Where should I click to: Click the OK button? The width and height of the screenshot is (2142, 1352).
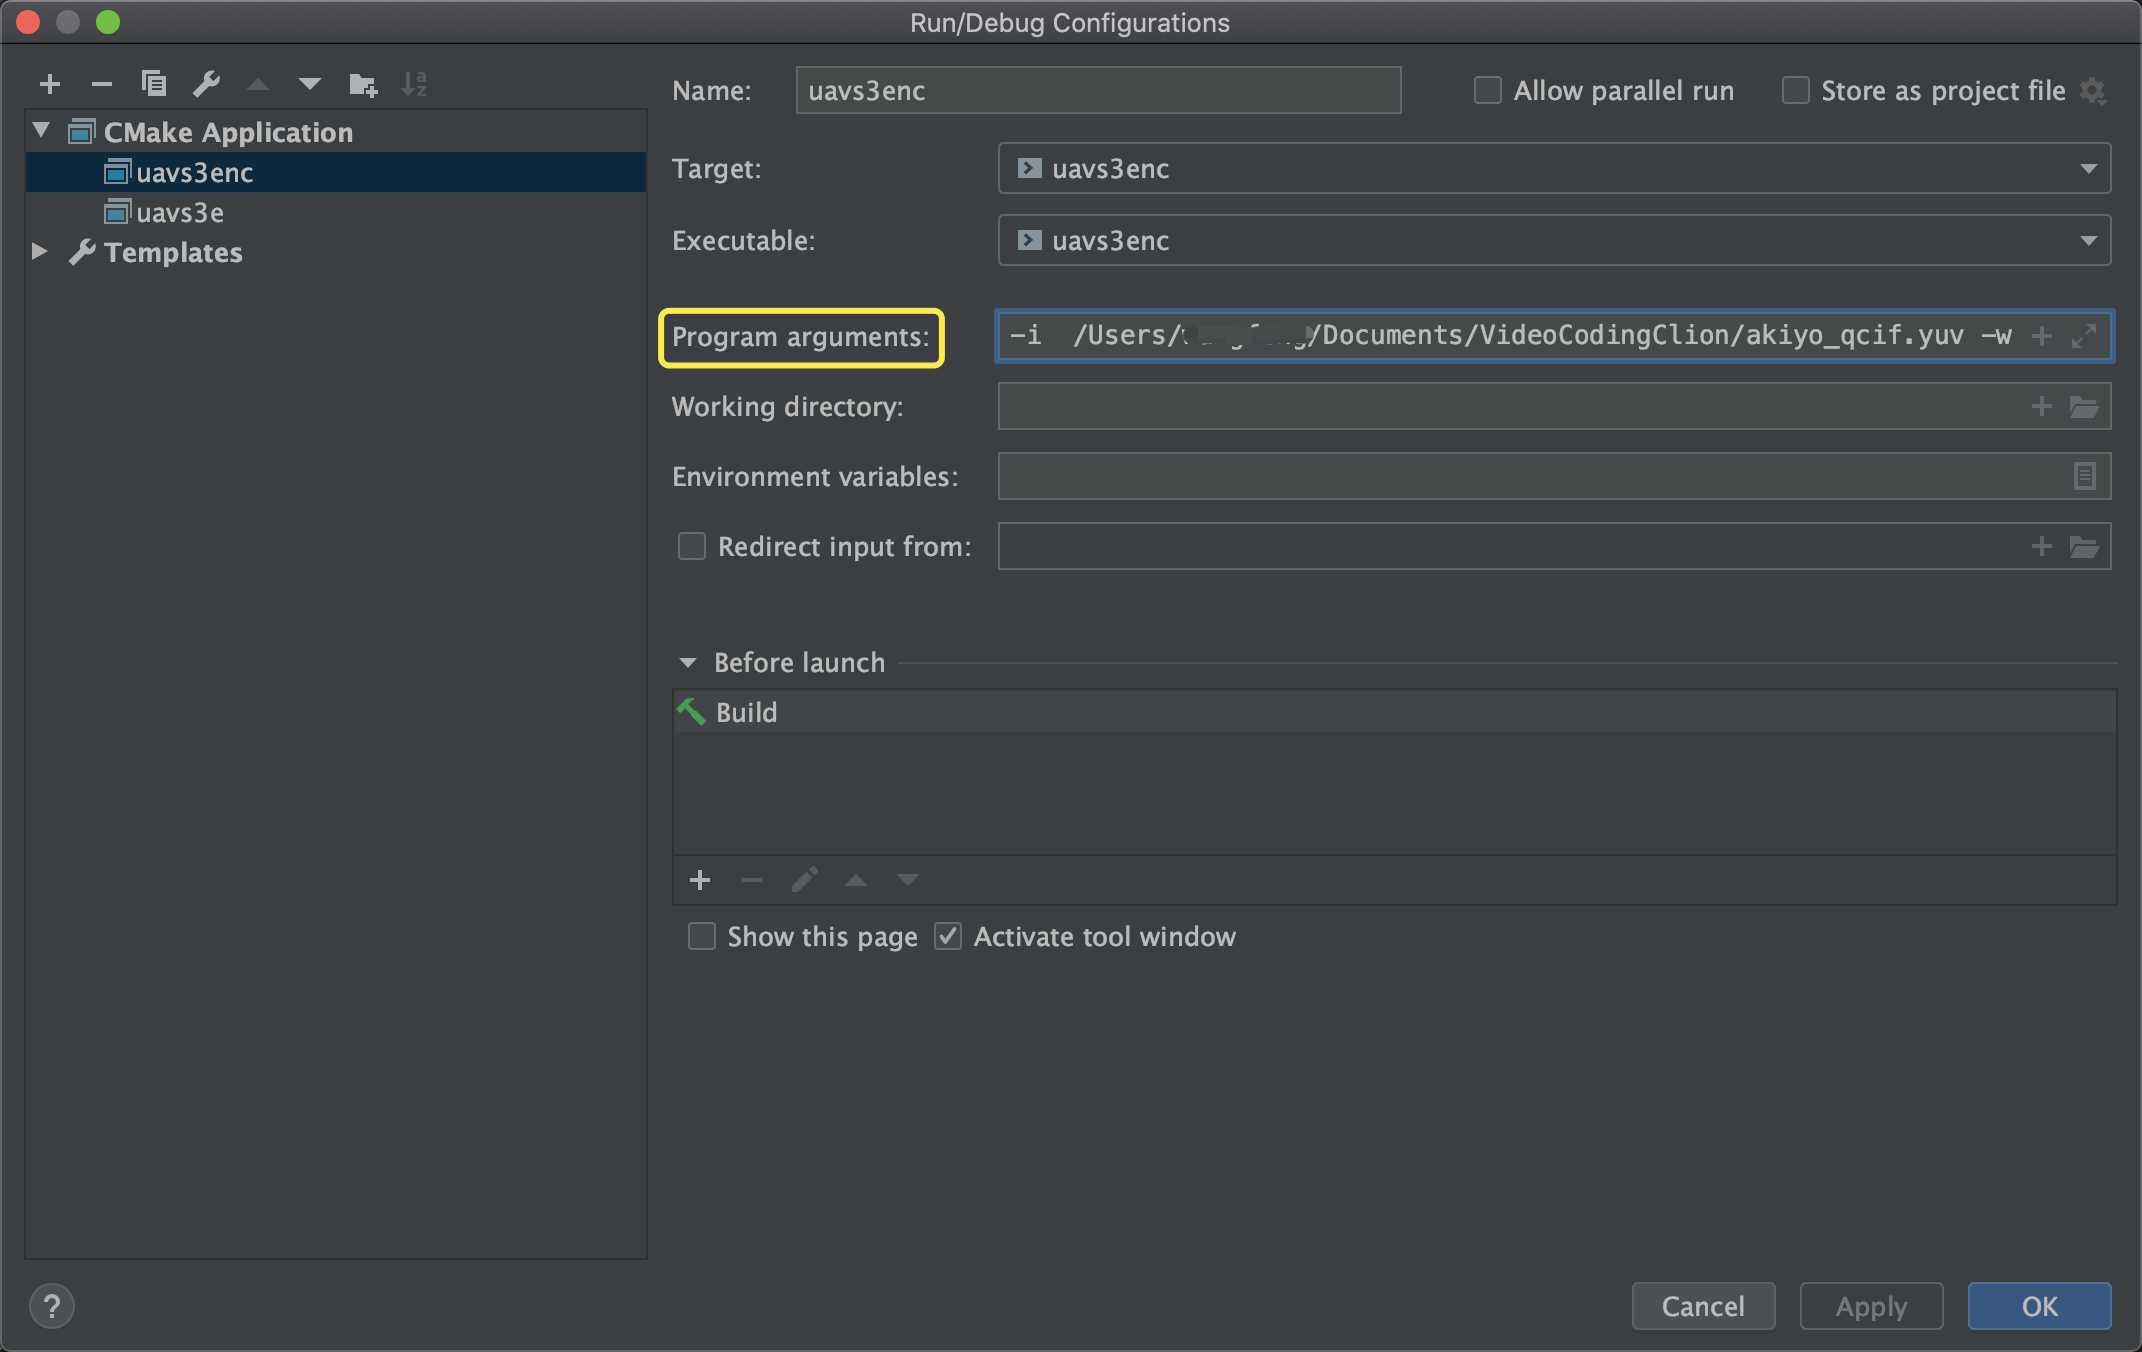[x=2039, y=1306]
